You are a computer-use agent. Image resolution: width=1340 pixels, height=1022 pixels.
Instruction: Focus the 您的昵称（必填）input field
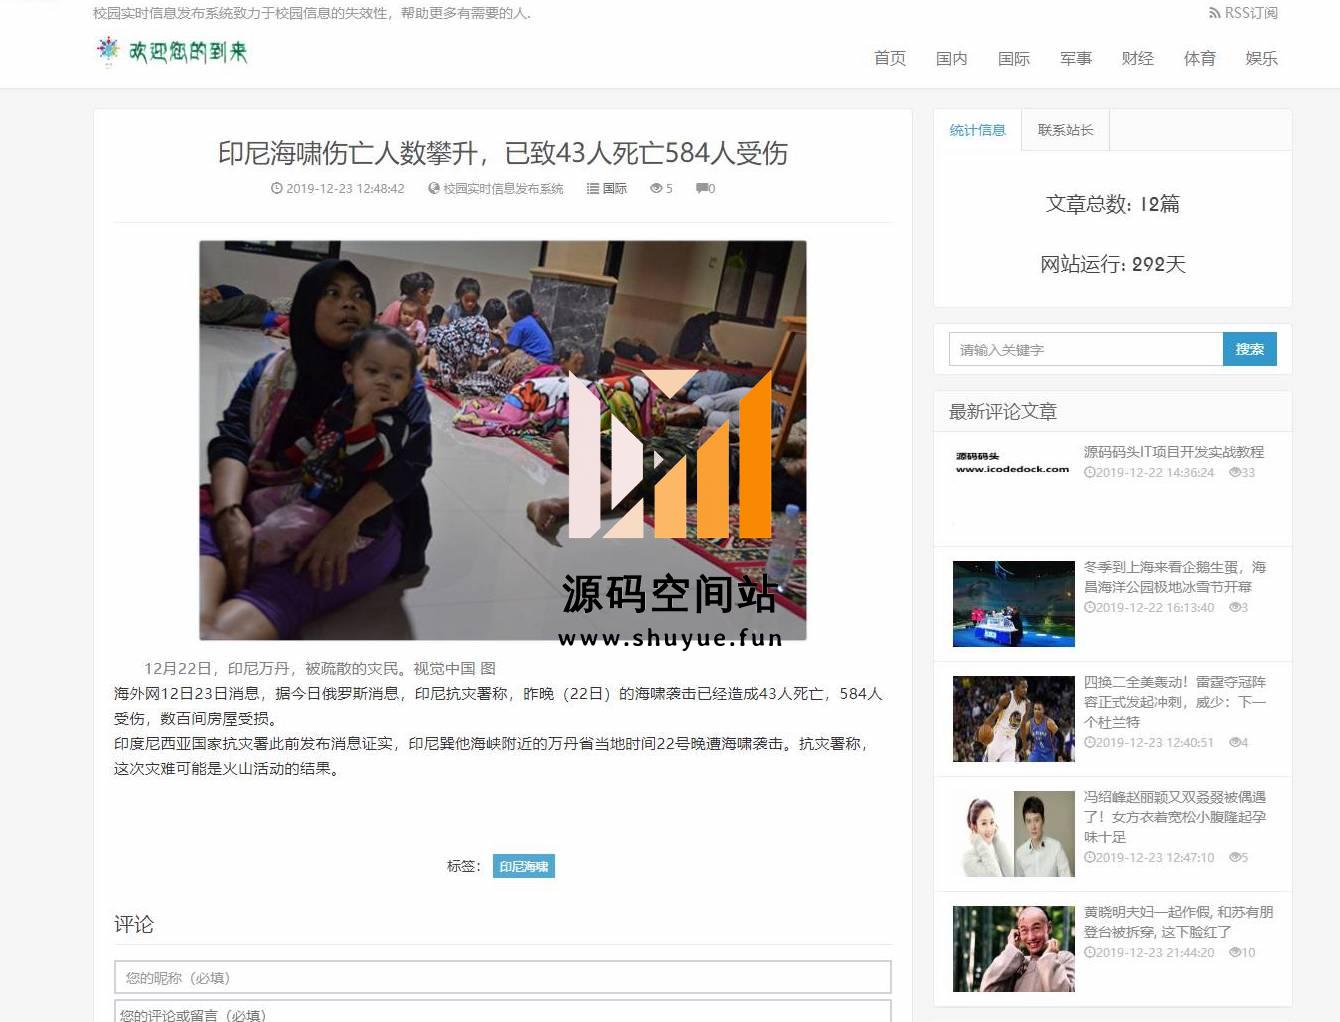click(x=503, y=977)
